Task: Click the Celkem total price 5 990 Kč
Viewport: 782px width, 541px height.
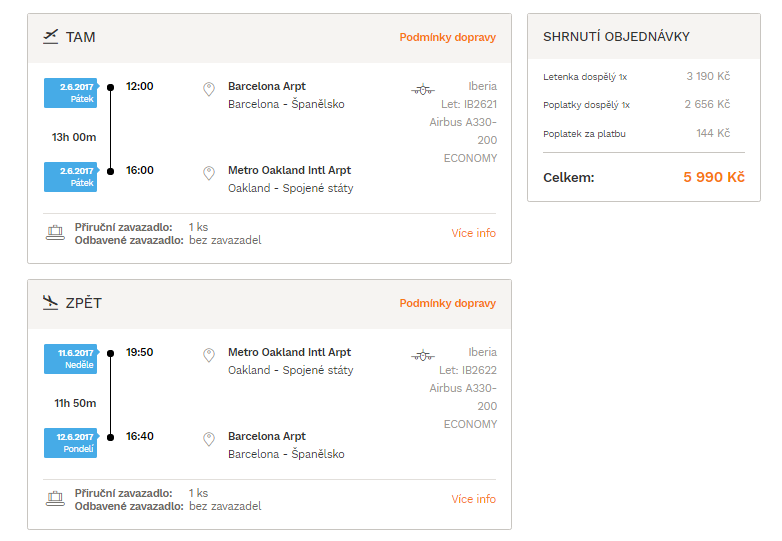Action: tap(714, 177)
